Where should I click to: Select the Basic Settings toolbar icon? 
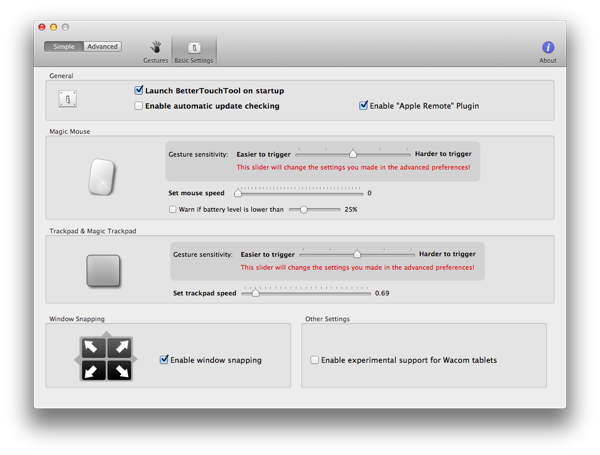[194, 48]
